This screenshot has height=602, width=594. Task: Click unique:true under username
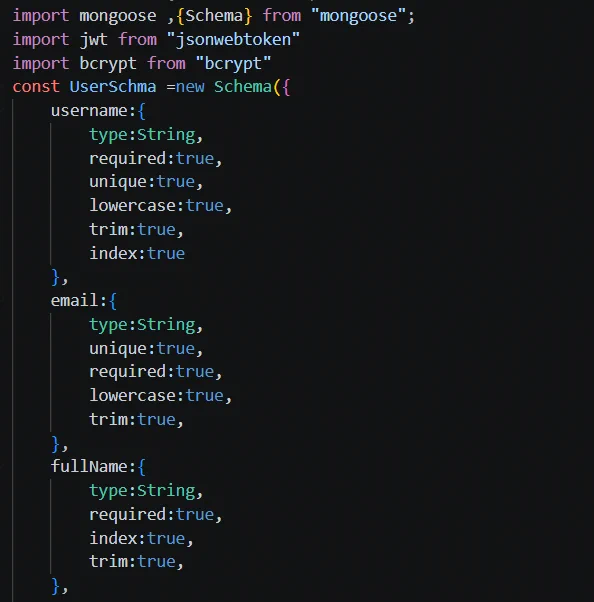142,182
